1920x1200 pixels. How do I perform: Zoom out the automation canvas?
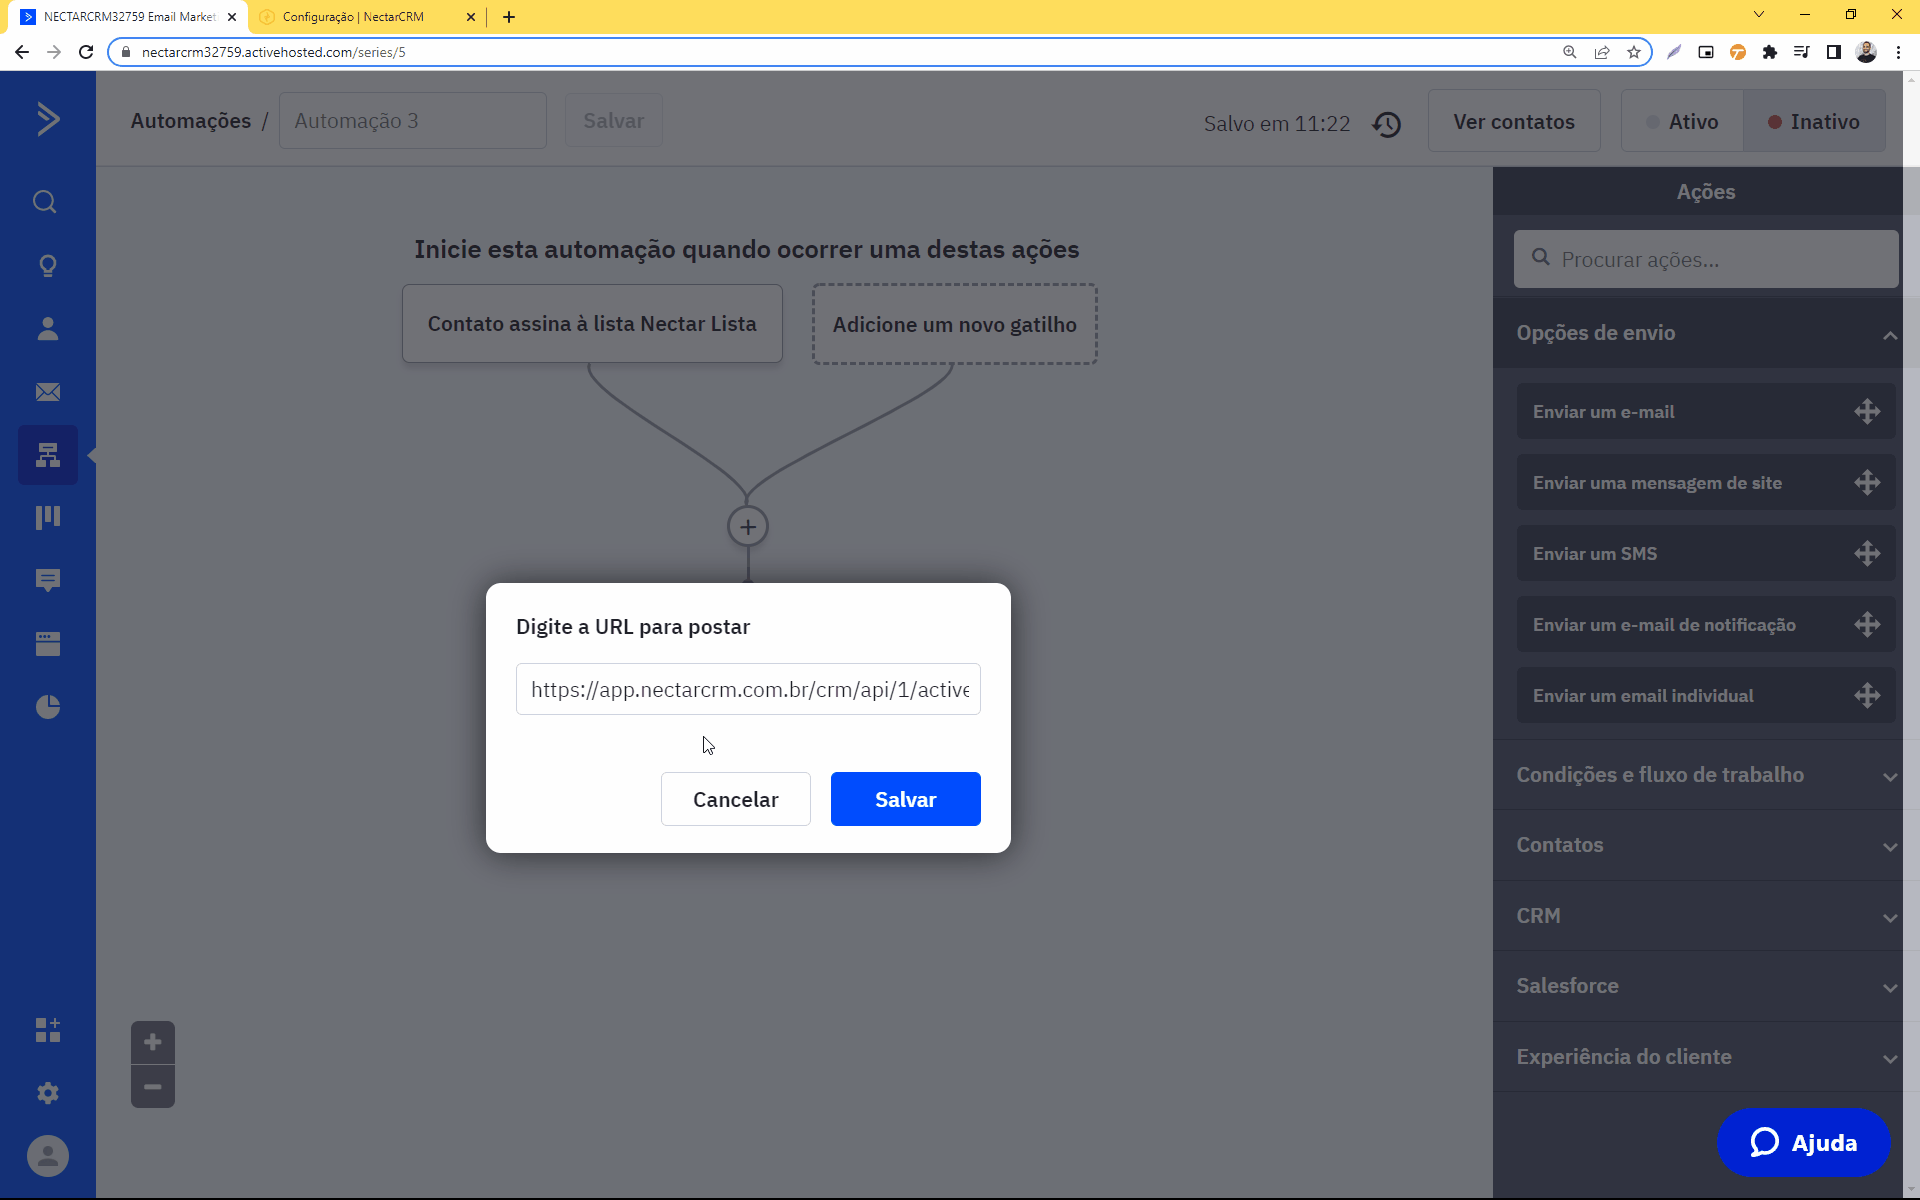(153, 1086)
